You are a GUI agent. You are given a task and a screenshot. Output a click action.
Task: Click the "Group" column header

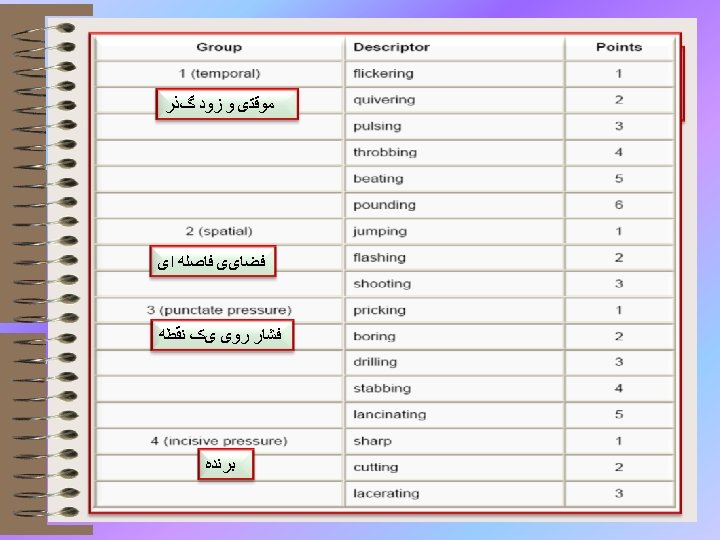pyautogui.click(x=219, y=47)
